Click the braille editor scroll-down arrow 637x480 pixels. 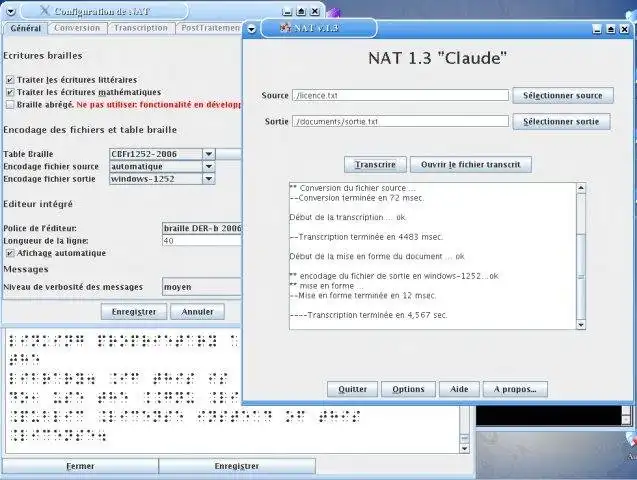[465, 448]
